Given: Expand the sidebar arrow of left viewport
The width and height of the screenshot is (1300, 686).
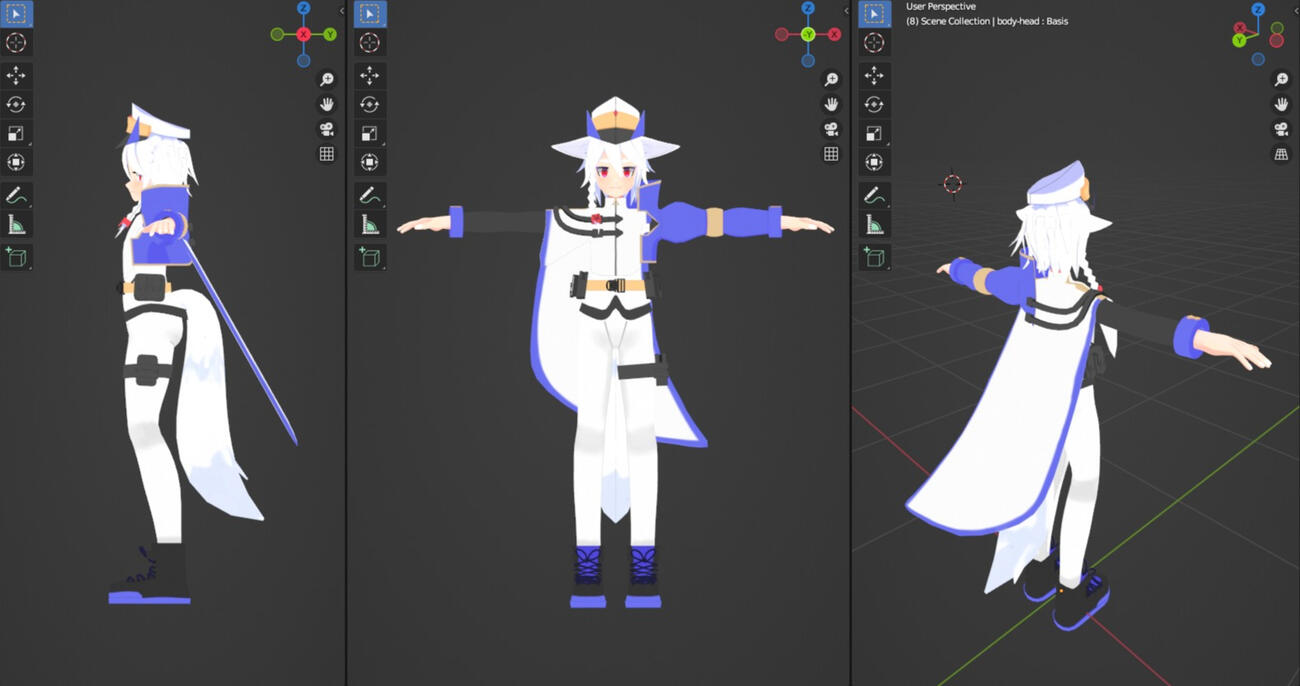Looking at the screenshot, I should (342, 11).
